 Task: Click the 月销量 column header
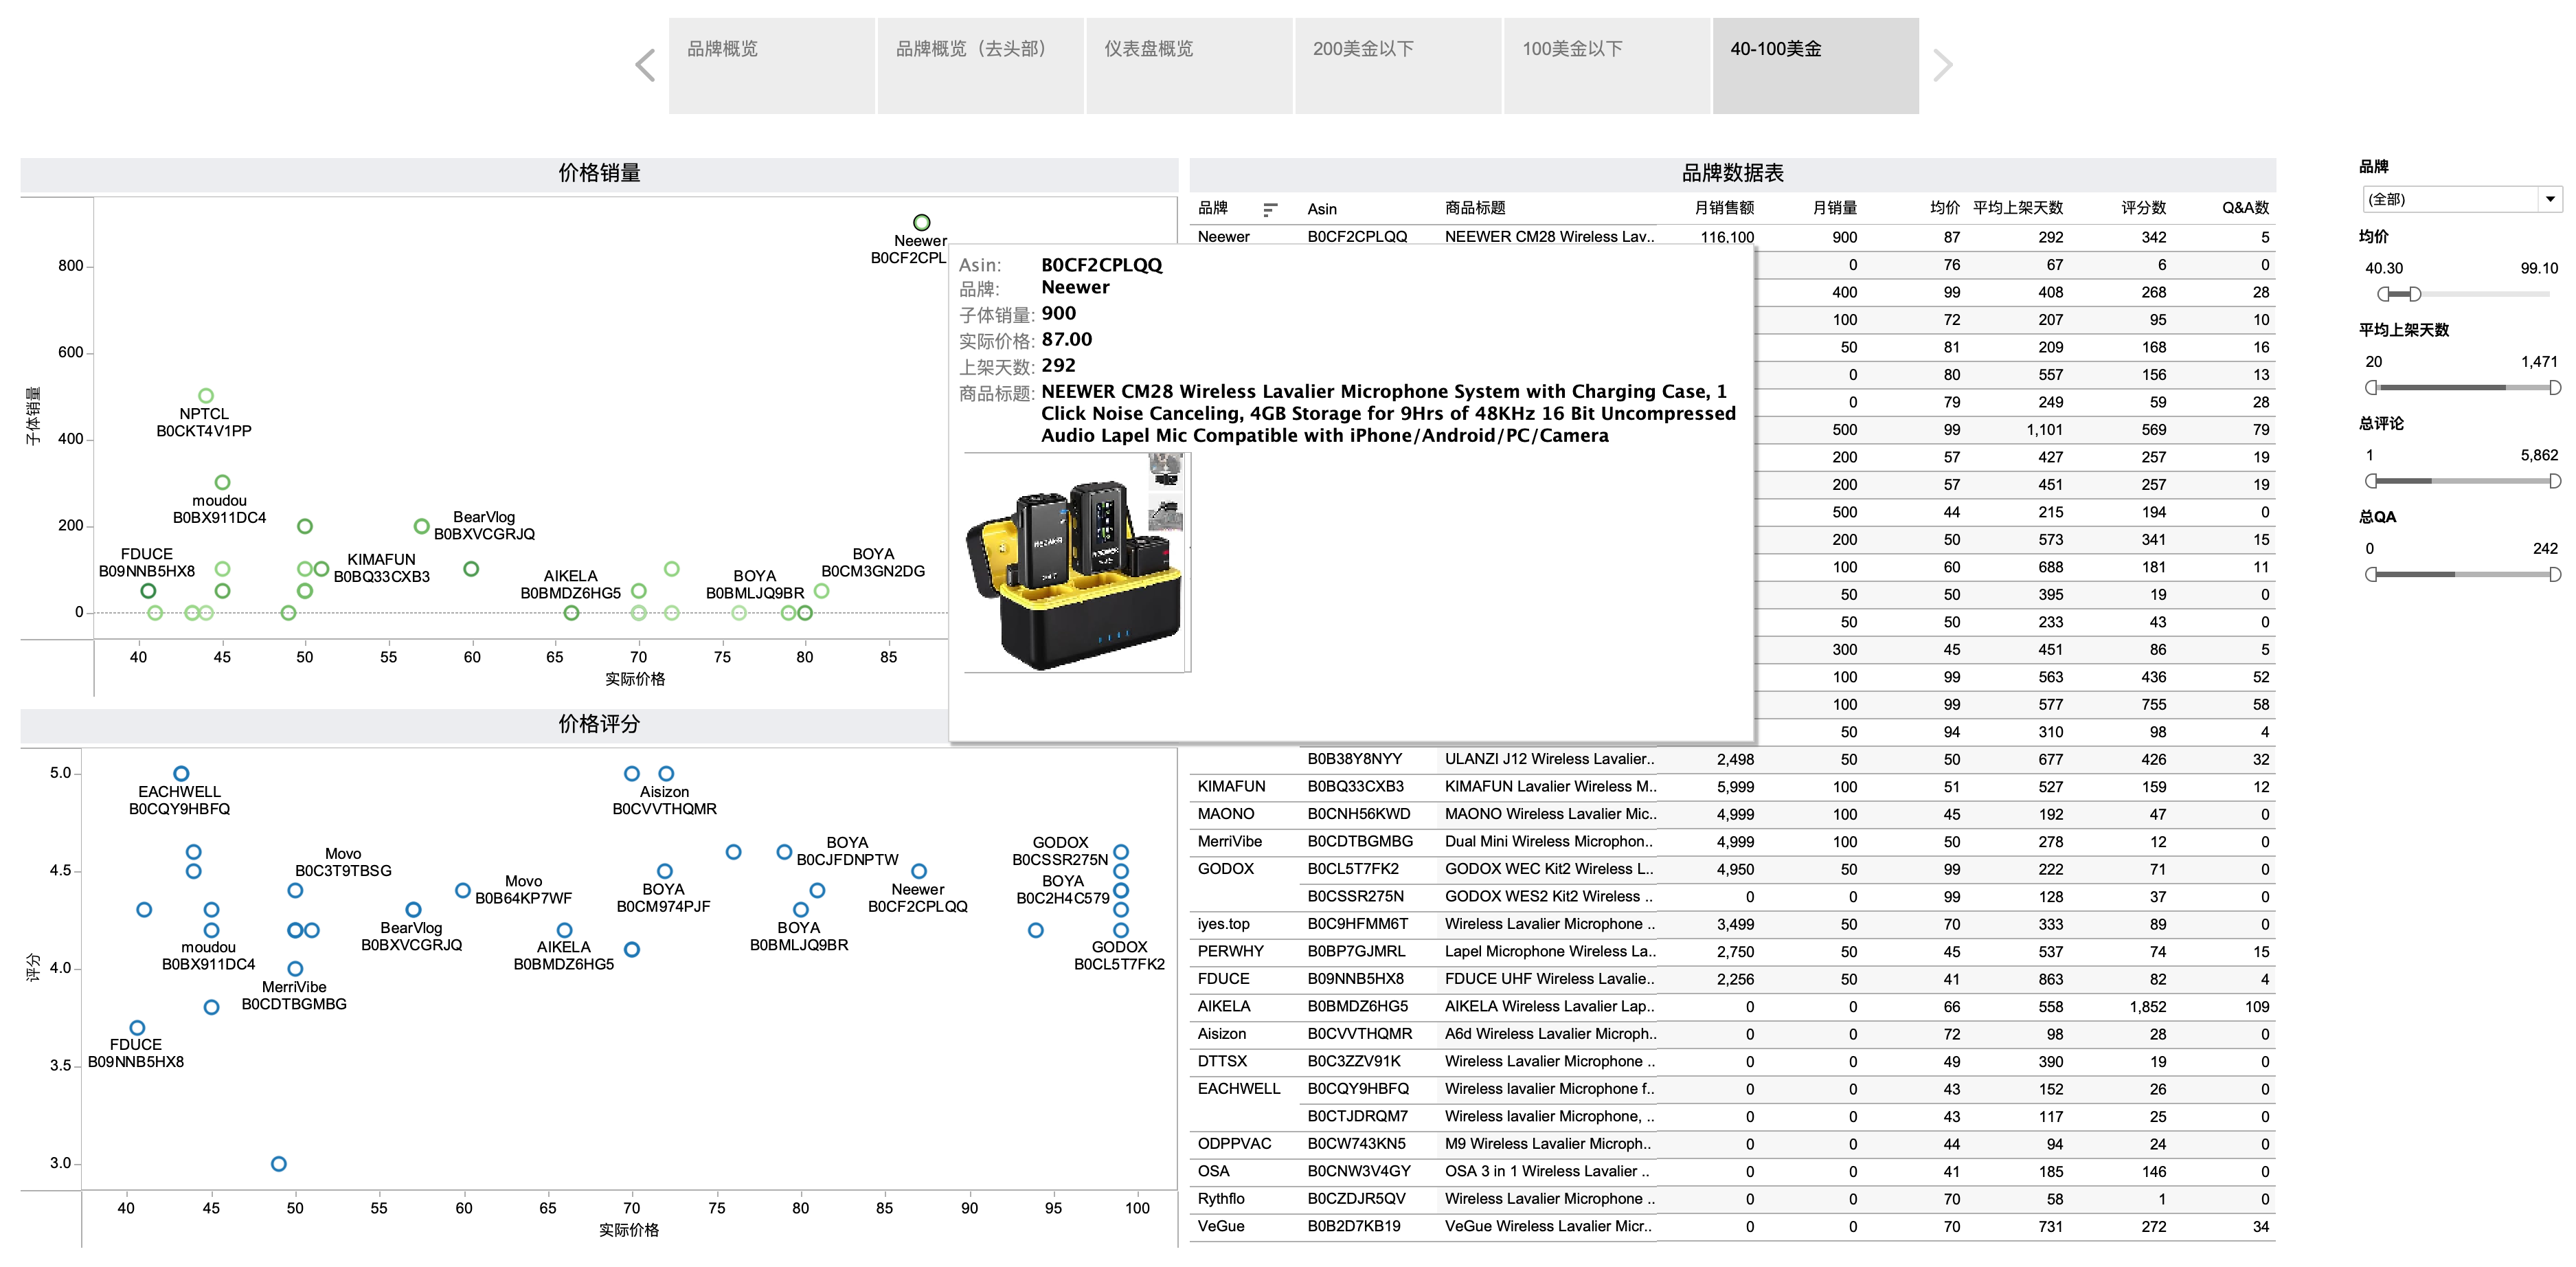[x=1835, y=208]
